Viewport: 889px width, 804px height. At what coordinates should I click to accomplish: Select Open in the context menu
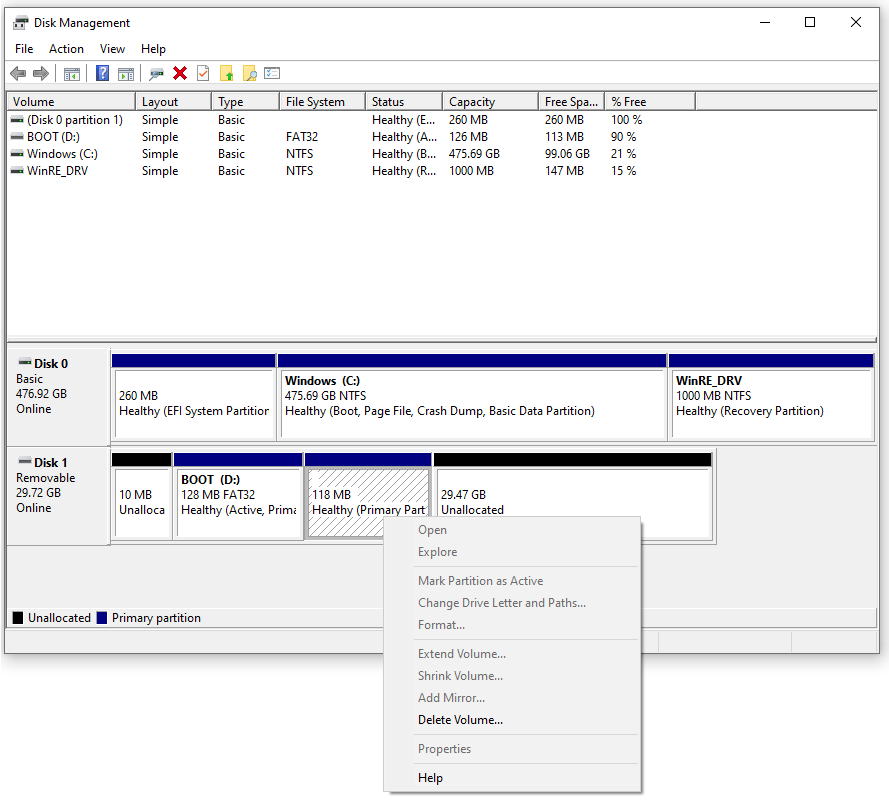coord(512,530)
